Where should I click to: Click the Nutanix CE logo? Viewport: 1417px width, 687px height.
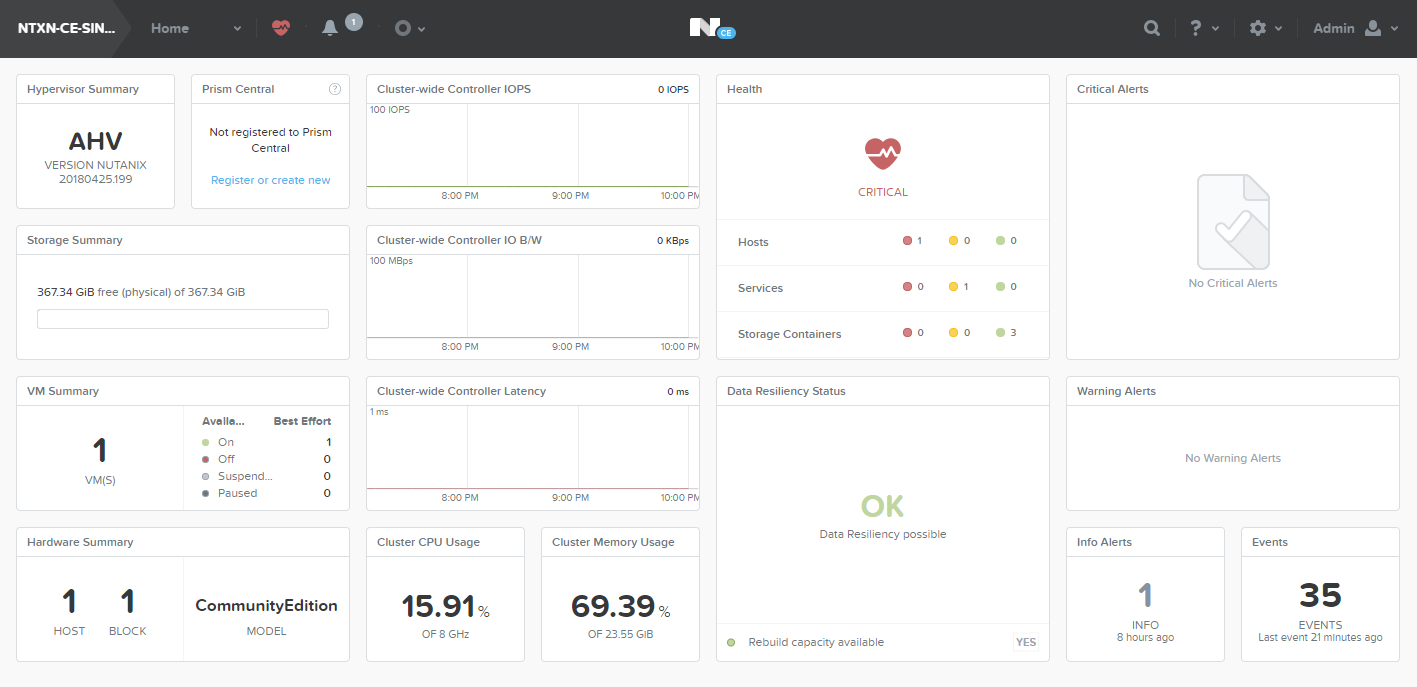[712, 28]
